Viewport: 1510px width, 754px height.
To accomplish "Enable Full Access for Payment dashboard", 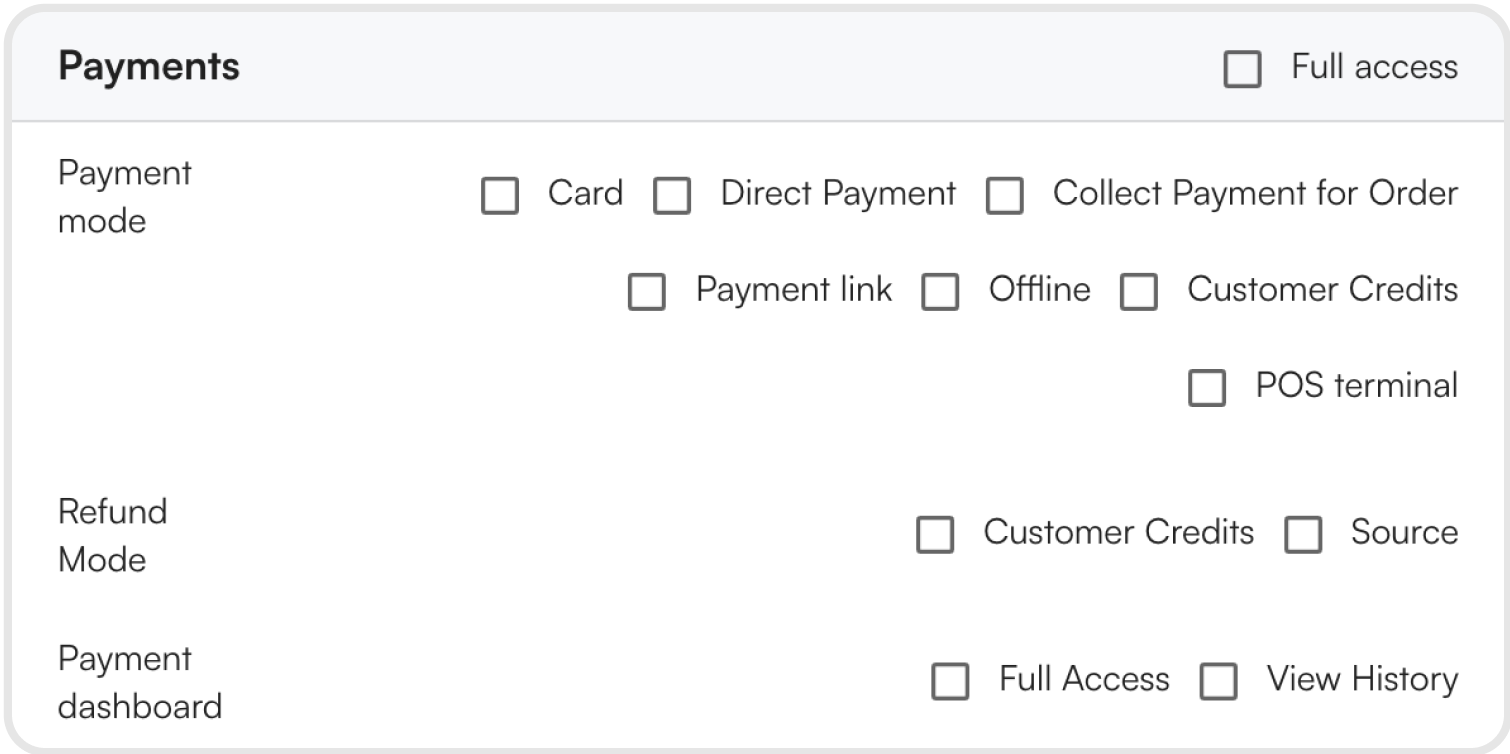I will (950, 682).
